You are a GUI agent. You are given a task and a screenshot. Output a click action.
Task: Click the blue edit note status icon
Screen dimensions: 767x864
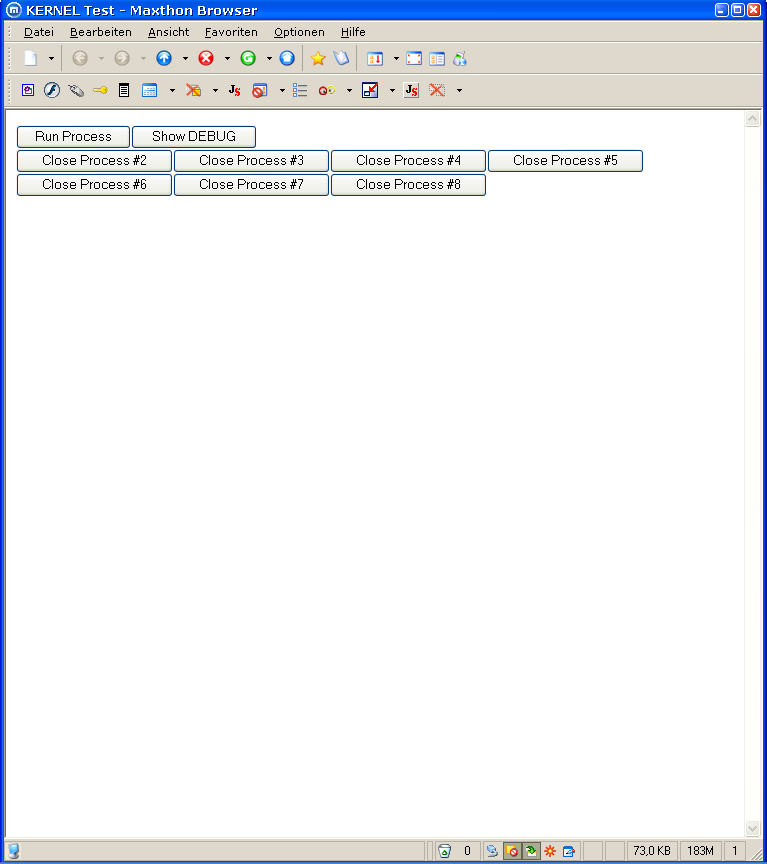coord(569,851)
